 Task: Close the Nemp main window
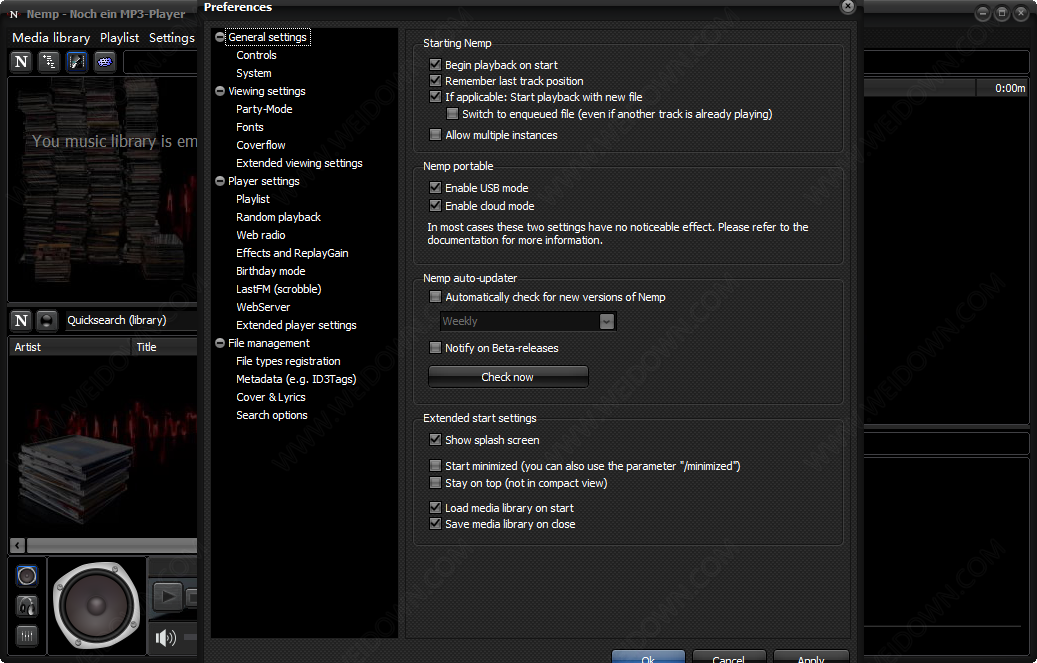coord(1021,13)
